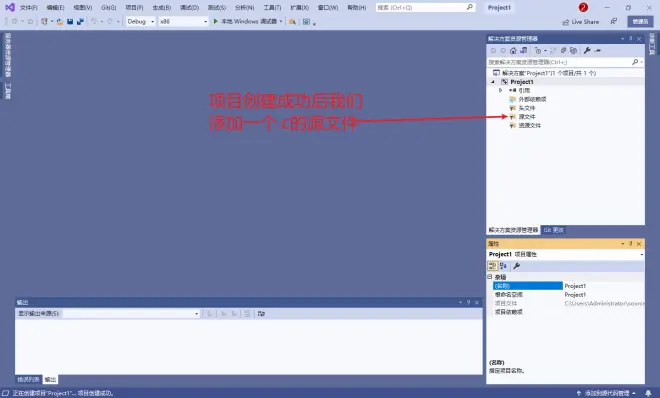The width and height of the screenshot is (660, 398).
Task: Click the notifications badge icon in title bar
Action: pos(583,8)
